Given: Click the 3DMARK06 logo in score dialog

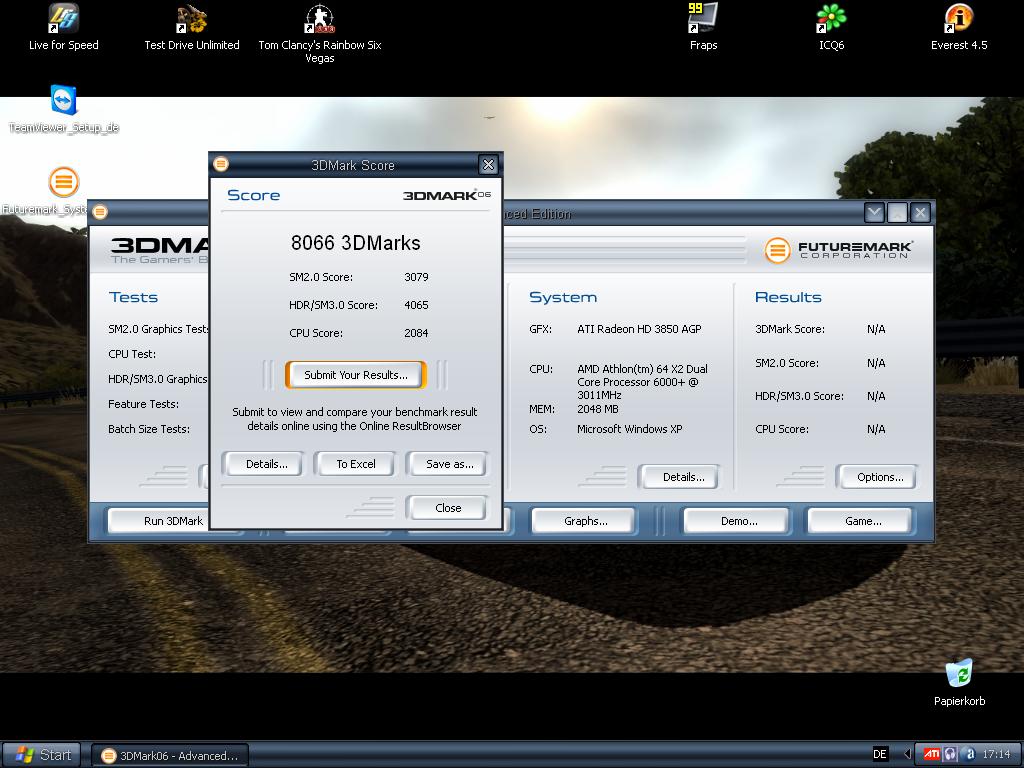Looking at the screenshot, I should 447,195.
